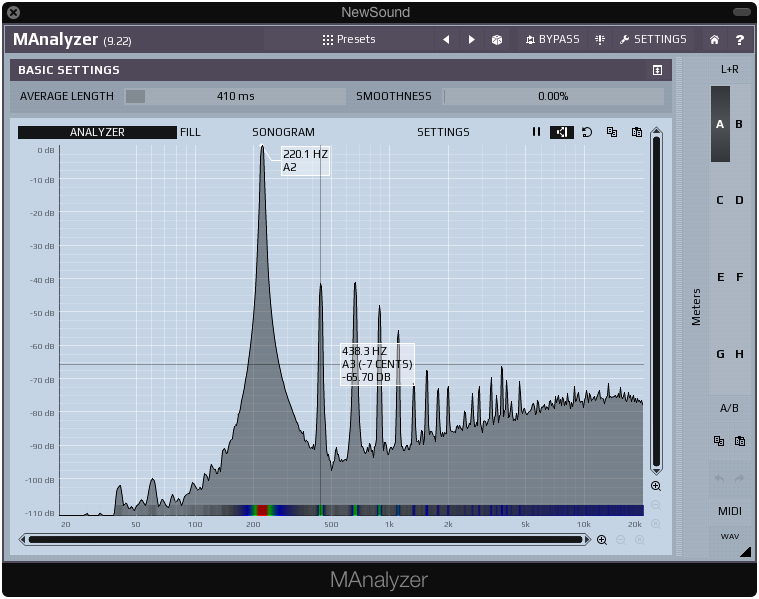The height and width of the screenshot is (599, 759).
Task: Open MIDI settings button
Action: [x=729, y=511]
